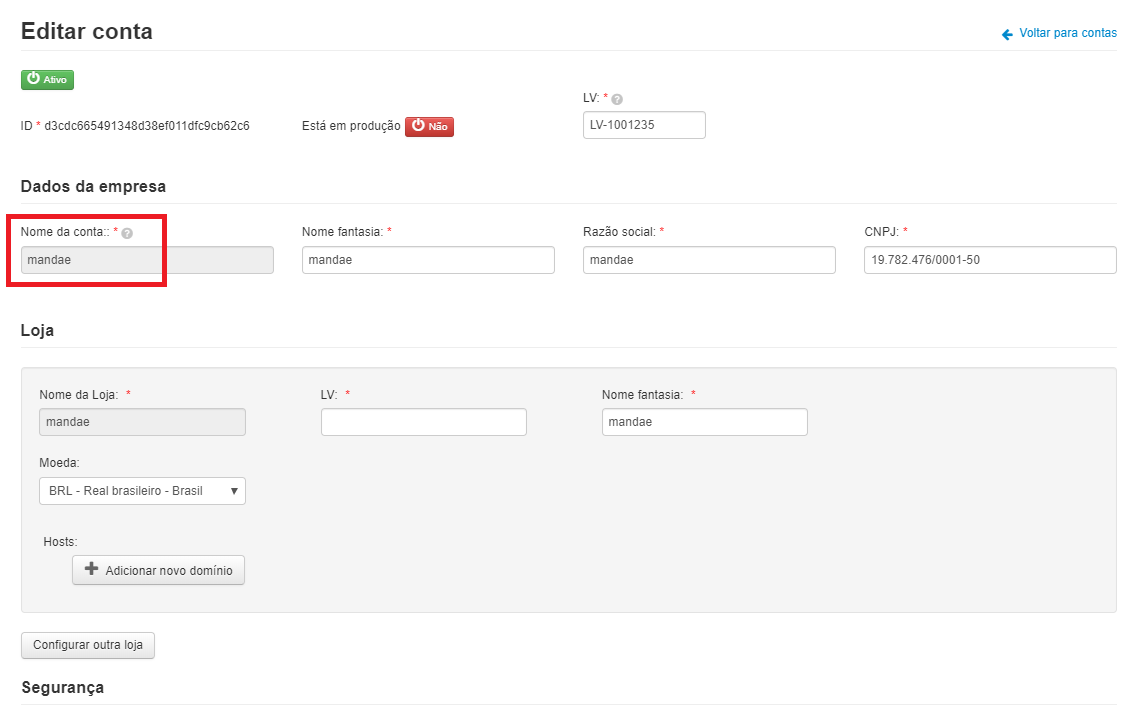Click the account ID text value

click(147, 127)
